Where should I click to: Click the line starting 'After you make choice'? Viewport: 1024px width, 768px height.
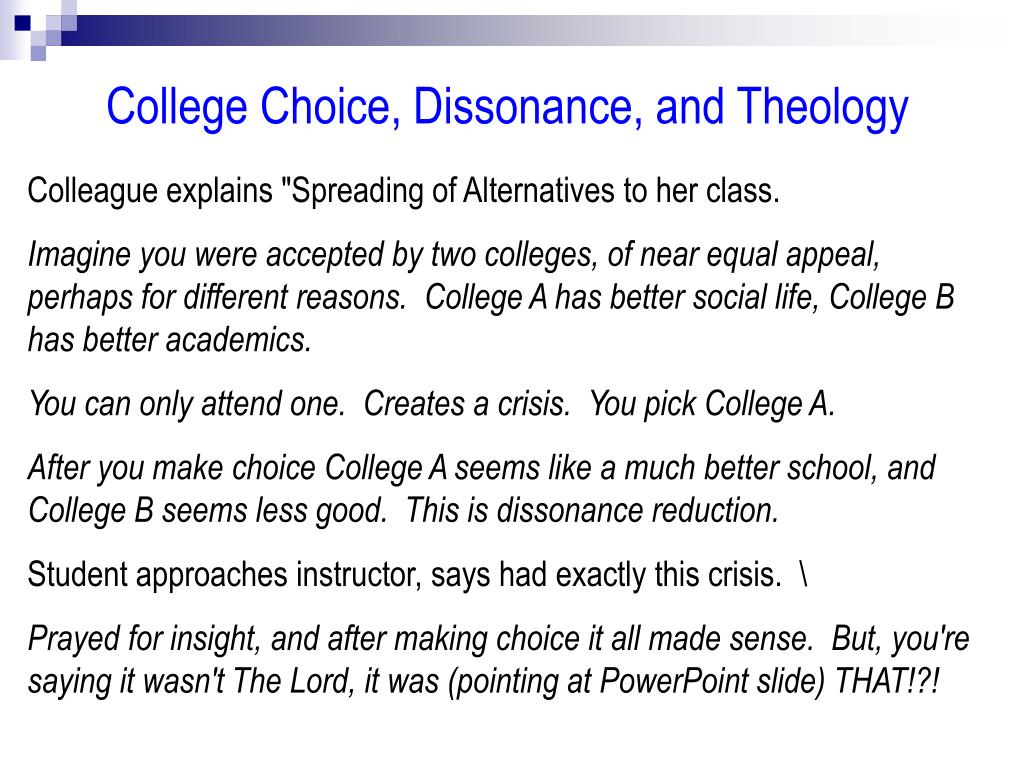[482, 468]
